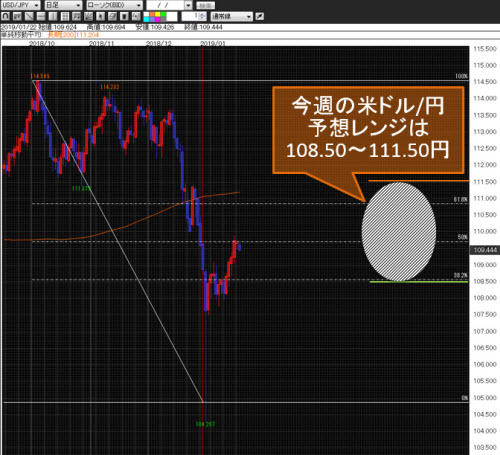Click the 61.8% Fibonacci level label
The image size is (500, 455).
pyautogui.click(x=461, y=199)
